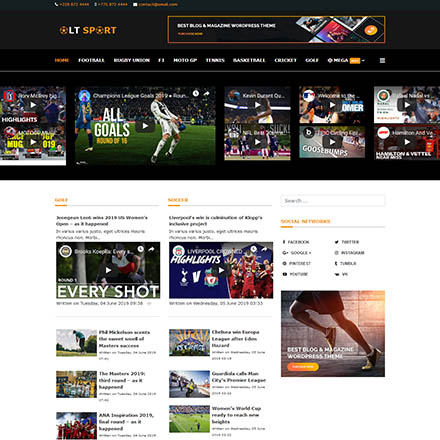Open The Masters 2019 third round article
Screen dimensions: 440x440
tap(122, 380)
